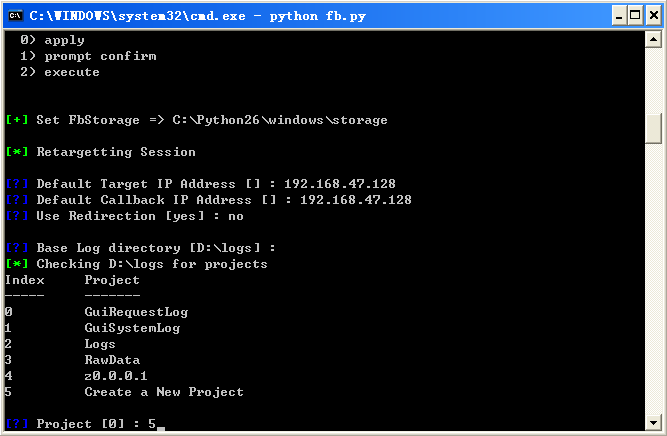The width and height of the screenshot is (667, 436).
Task: Click the Create a New Project line
Action: tap(164, 392)
